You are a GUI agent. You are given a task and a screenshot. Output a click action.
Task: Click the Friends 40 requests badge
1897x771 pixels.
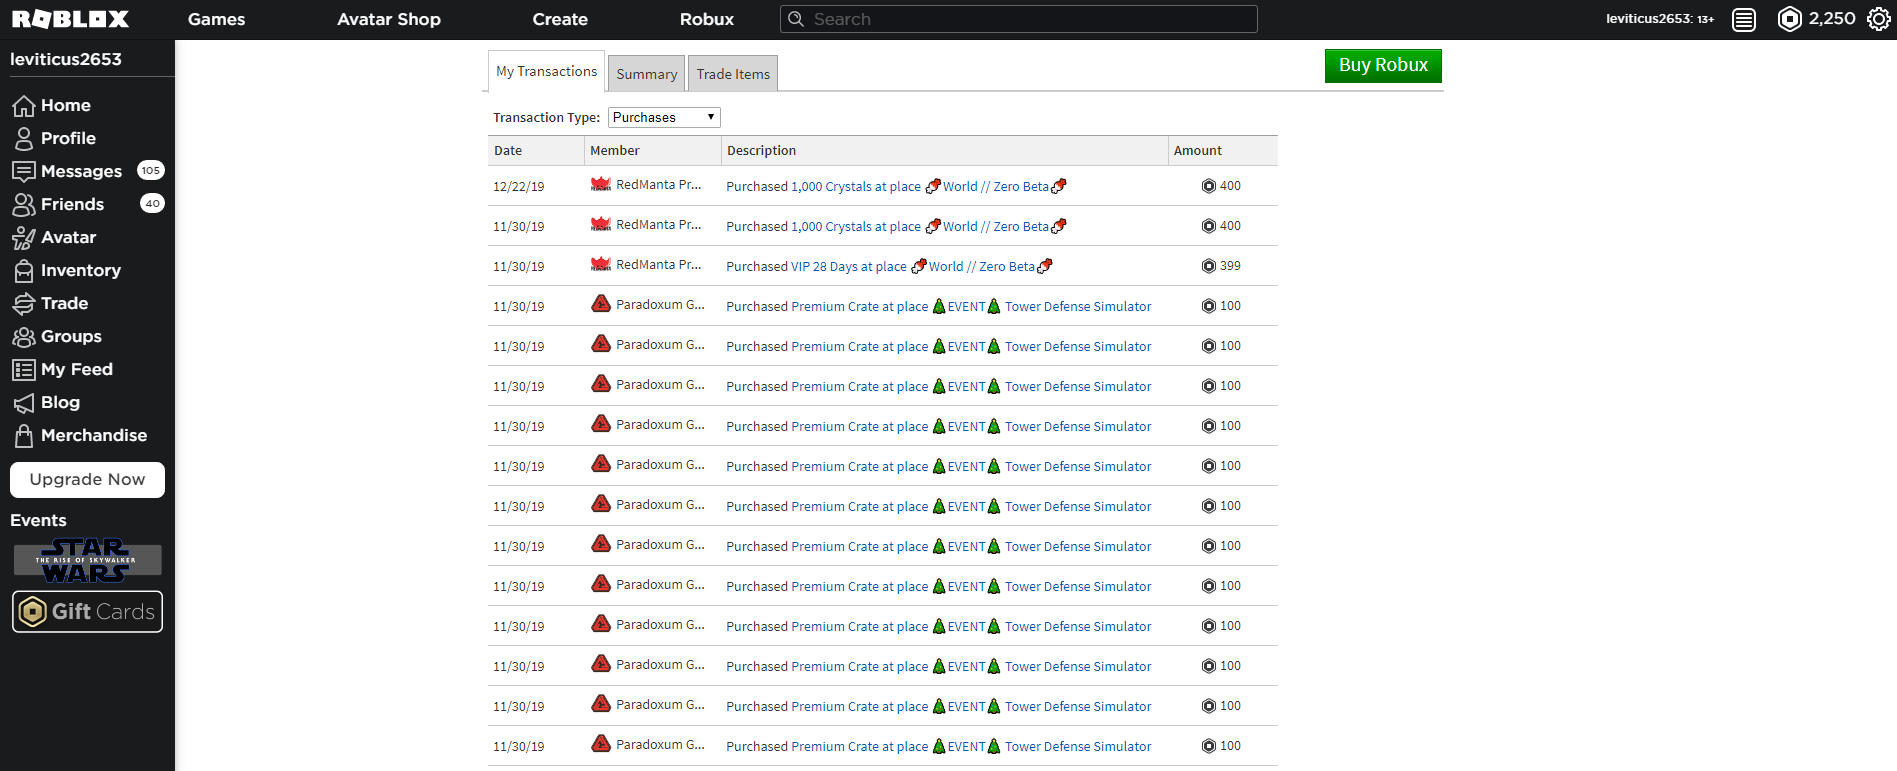(152, 203)
